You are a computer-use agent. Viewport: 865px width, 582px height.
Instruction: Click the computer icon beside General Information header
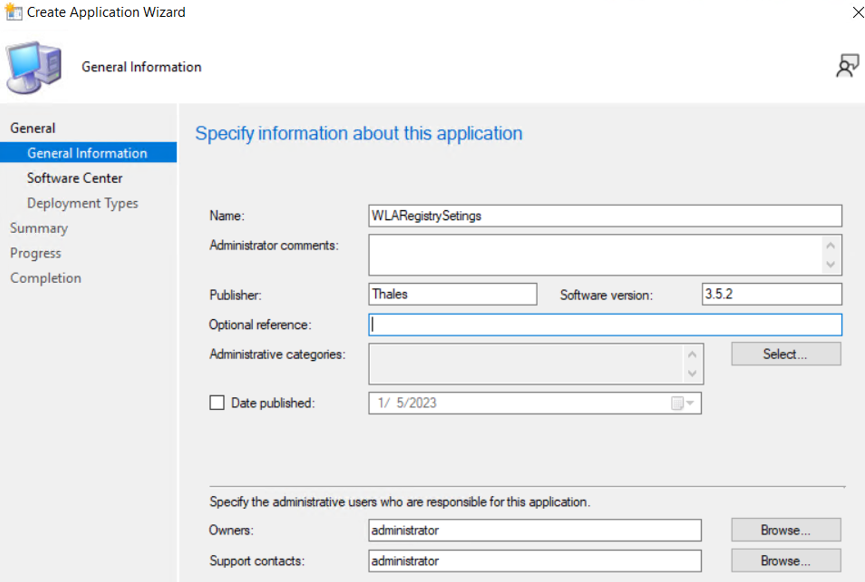coord(34,67)
